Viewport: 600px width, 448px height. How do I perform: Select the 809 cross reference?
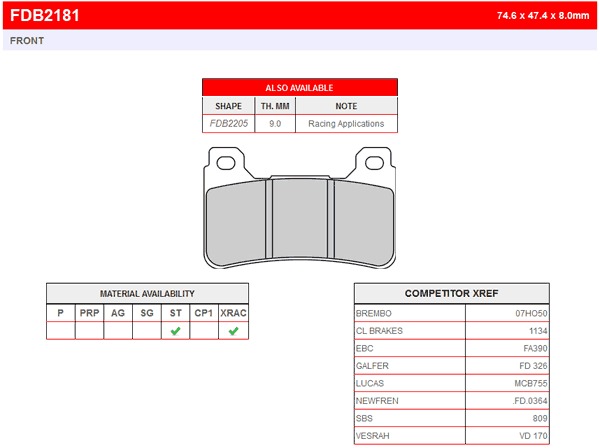tap(540, 419)
